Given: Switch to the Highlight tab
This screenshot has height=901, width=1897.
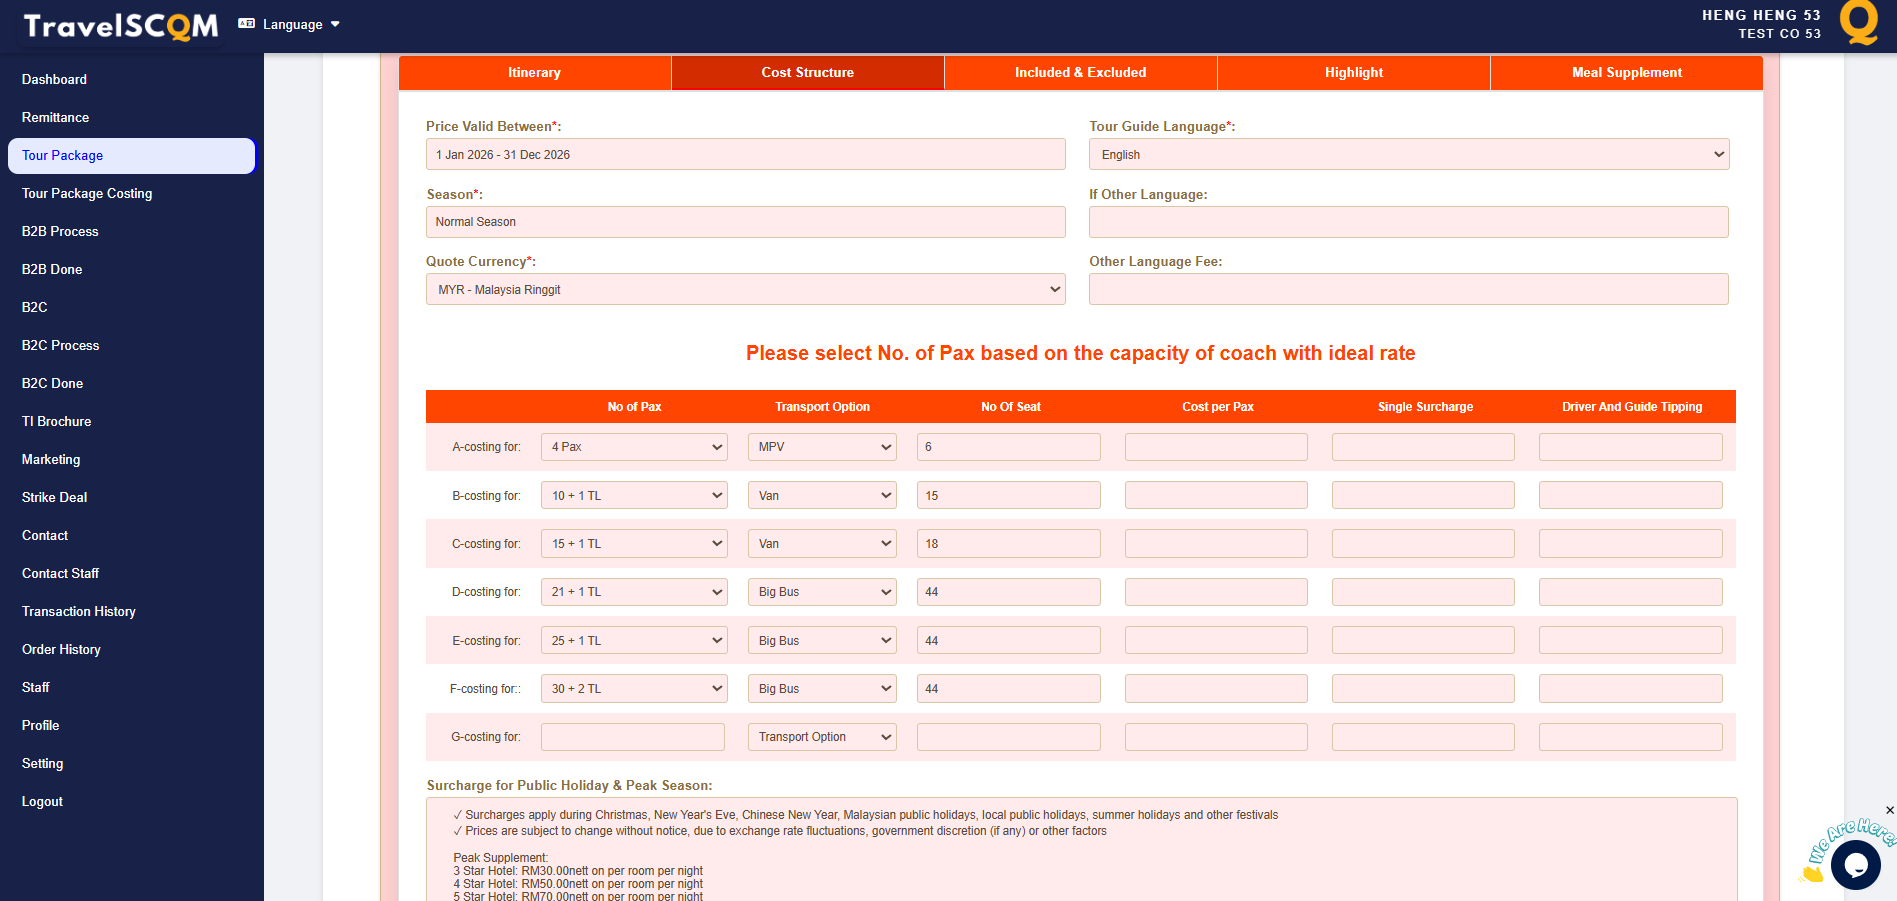Looking at the screenshot, I should pos(1353,72).
